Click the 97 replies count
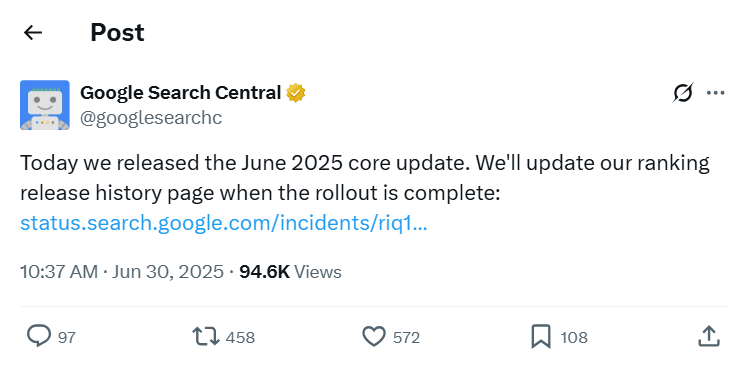This screenshot has height=370, width=746. point(67,338)
